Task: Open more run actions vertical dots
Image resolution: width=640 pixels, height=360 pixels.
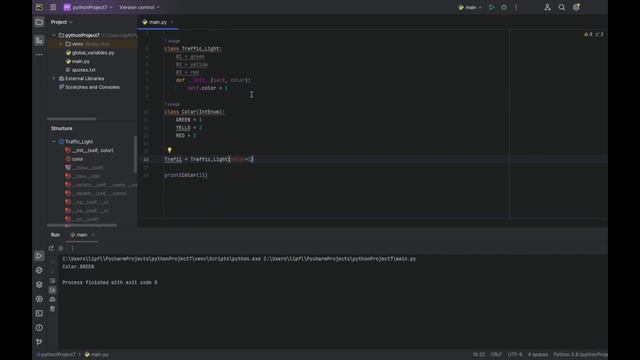Action: (x=516, y=7)
